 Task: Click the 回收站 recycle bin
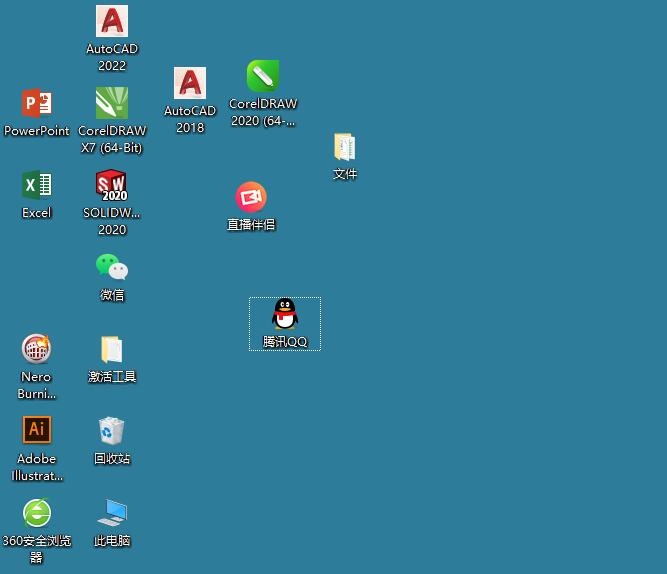click(x=111, y=431)
